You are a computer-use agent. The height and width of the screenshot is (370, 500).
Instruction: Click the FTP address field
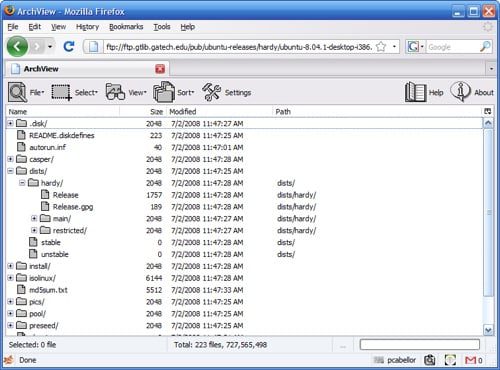[x=239, y=47]
